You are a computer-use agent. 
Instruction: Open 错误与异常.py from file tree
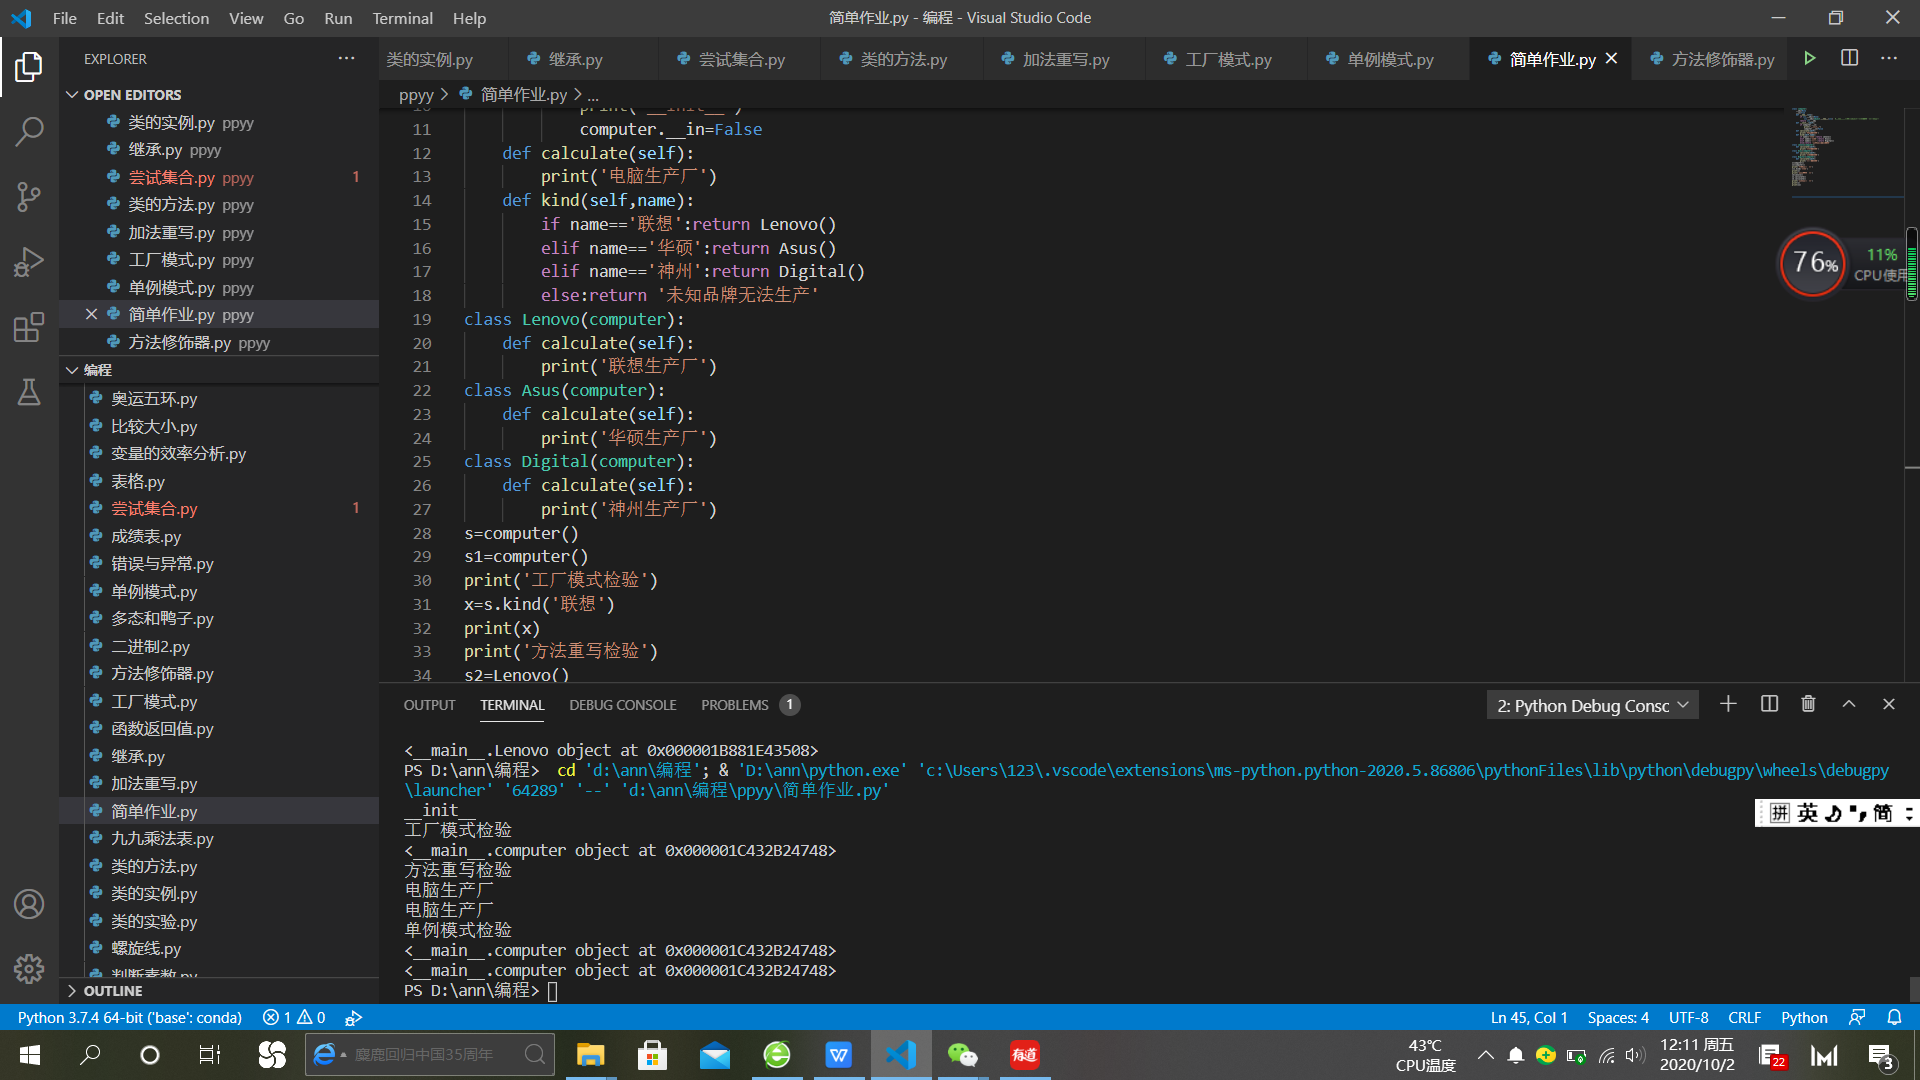coord(162,563)
